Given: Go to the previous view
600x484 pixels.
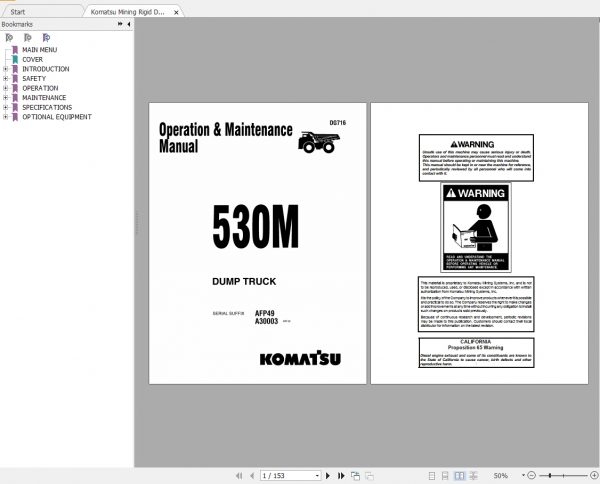Looking at the screenshot, I should pos(355,476).
